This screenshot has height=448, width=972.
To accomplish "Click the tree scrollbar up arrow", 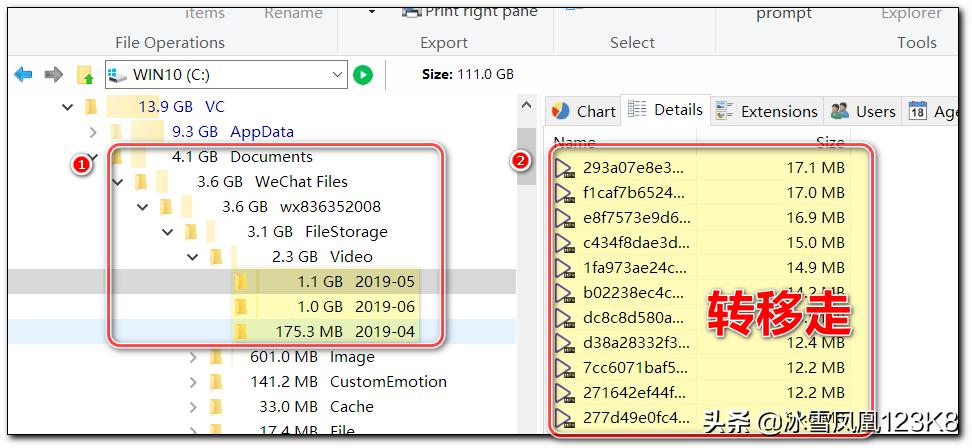I will [x=526, y=105].
